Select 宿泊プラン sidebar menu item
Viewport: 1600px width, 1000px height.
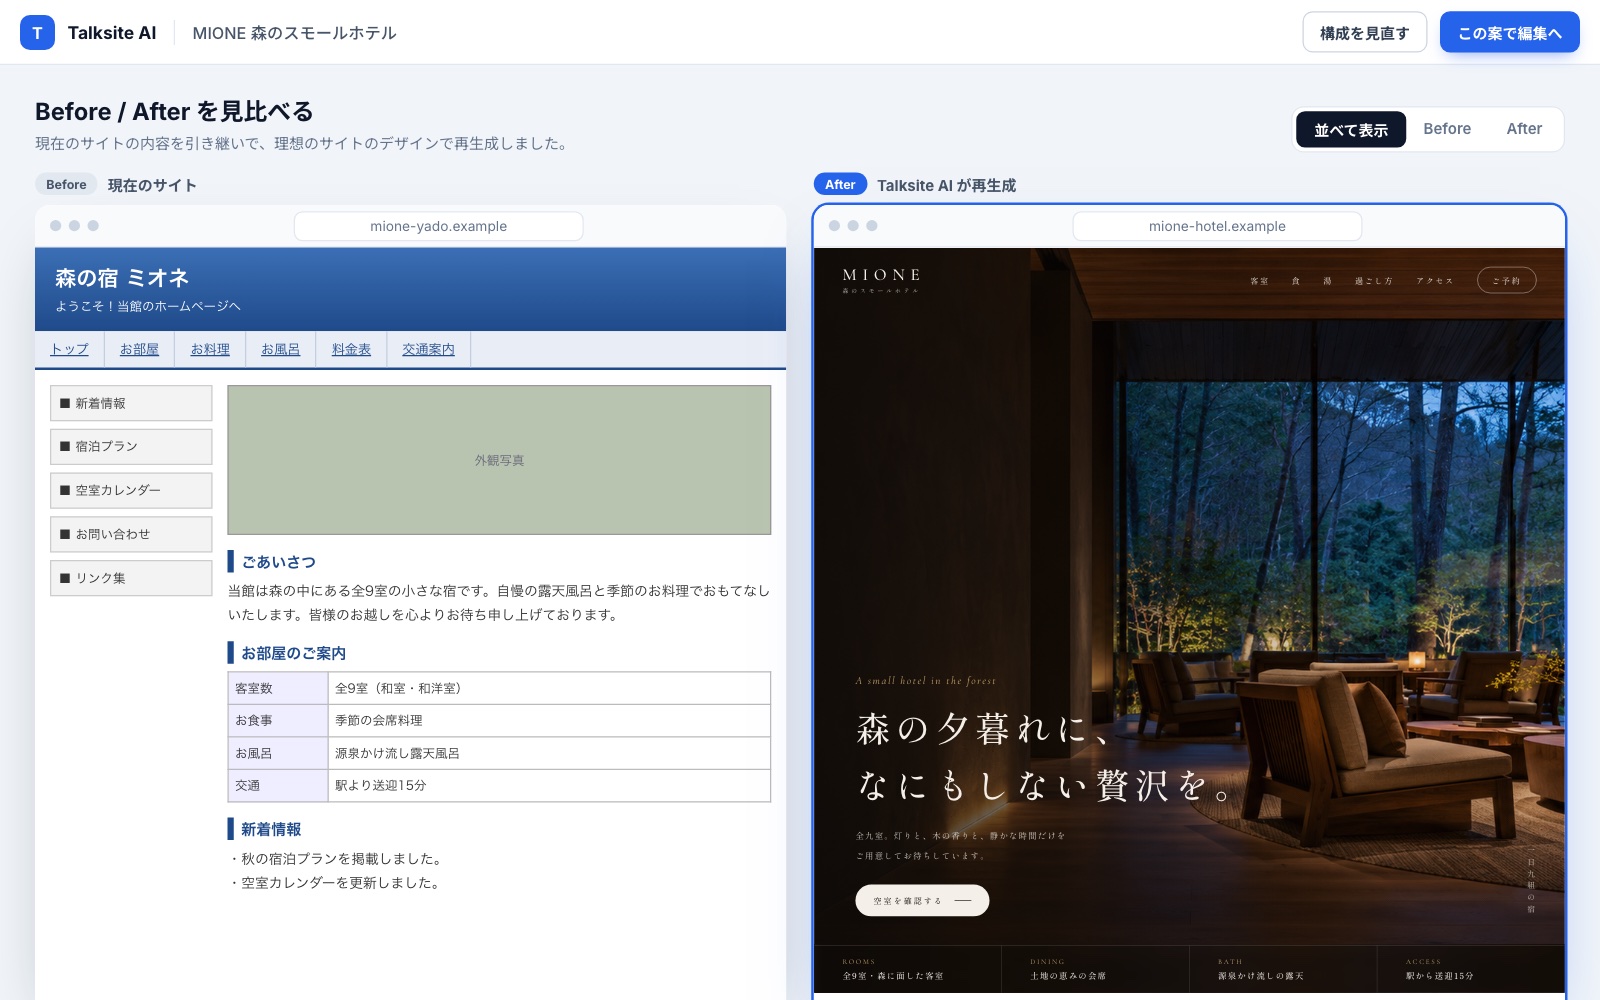point(131,447)
